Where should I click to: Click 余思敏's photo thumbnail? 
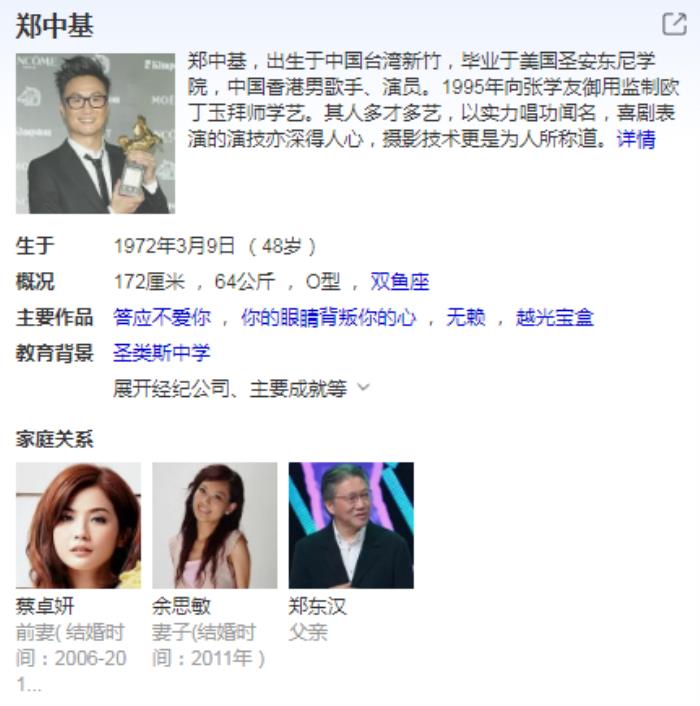tap(215, 525)
